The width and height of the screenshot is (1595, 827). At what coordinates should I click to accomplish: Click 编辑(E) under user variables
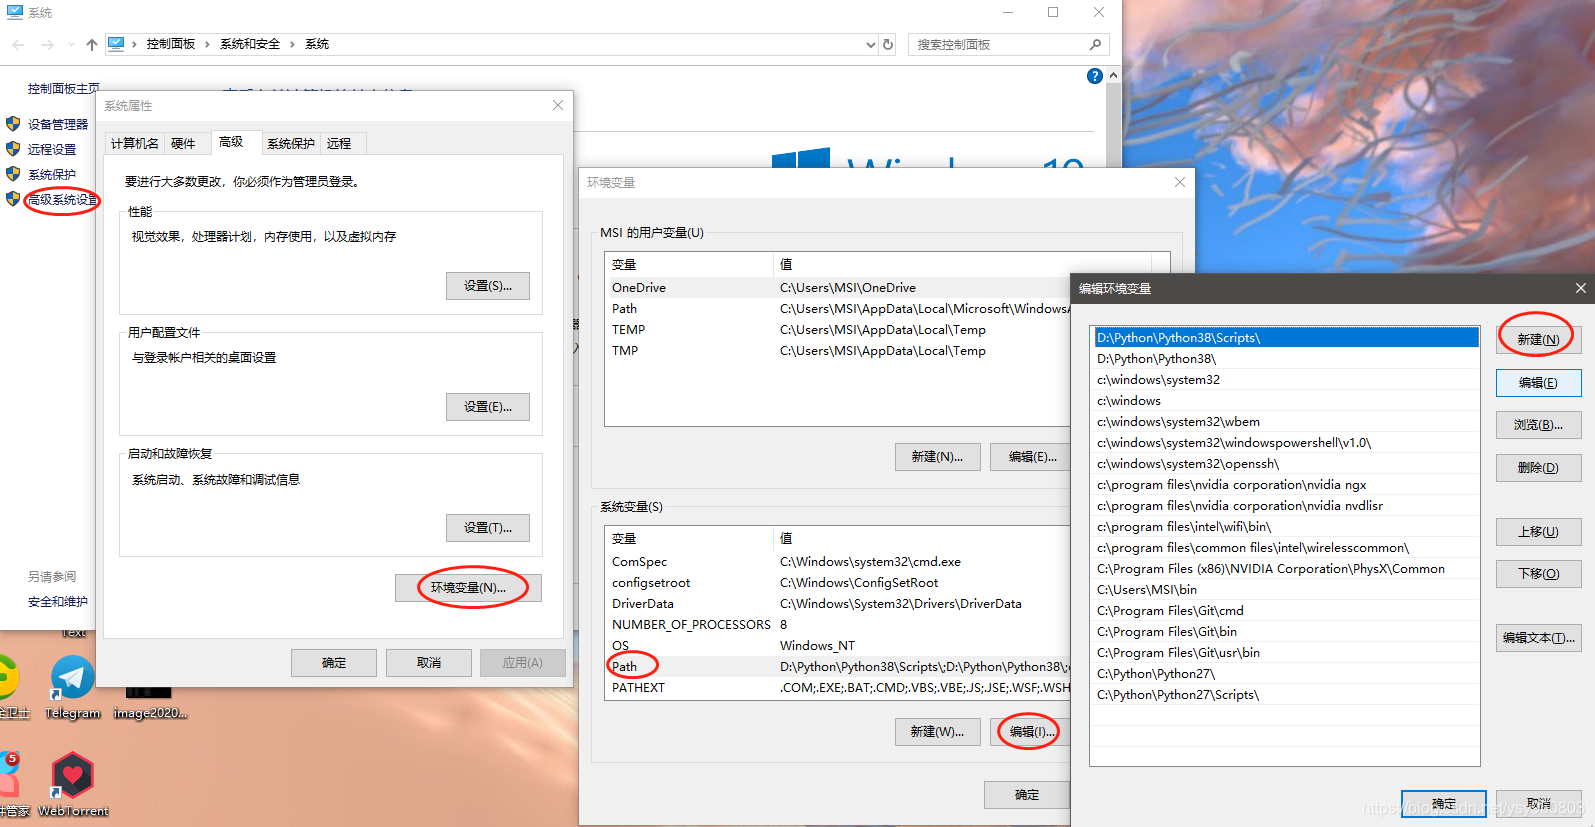[1032, 457]
